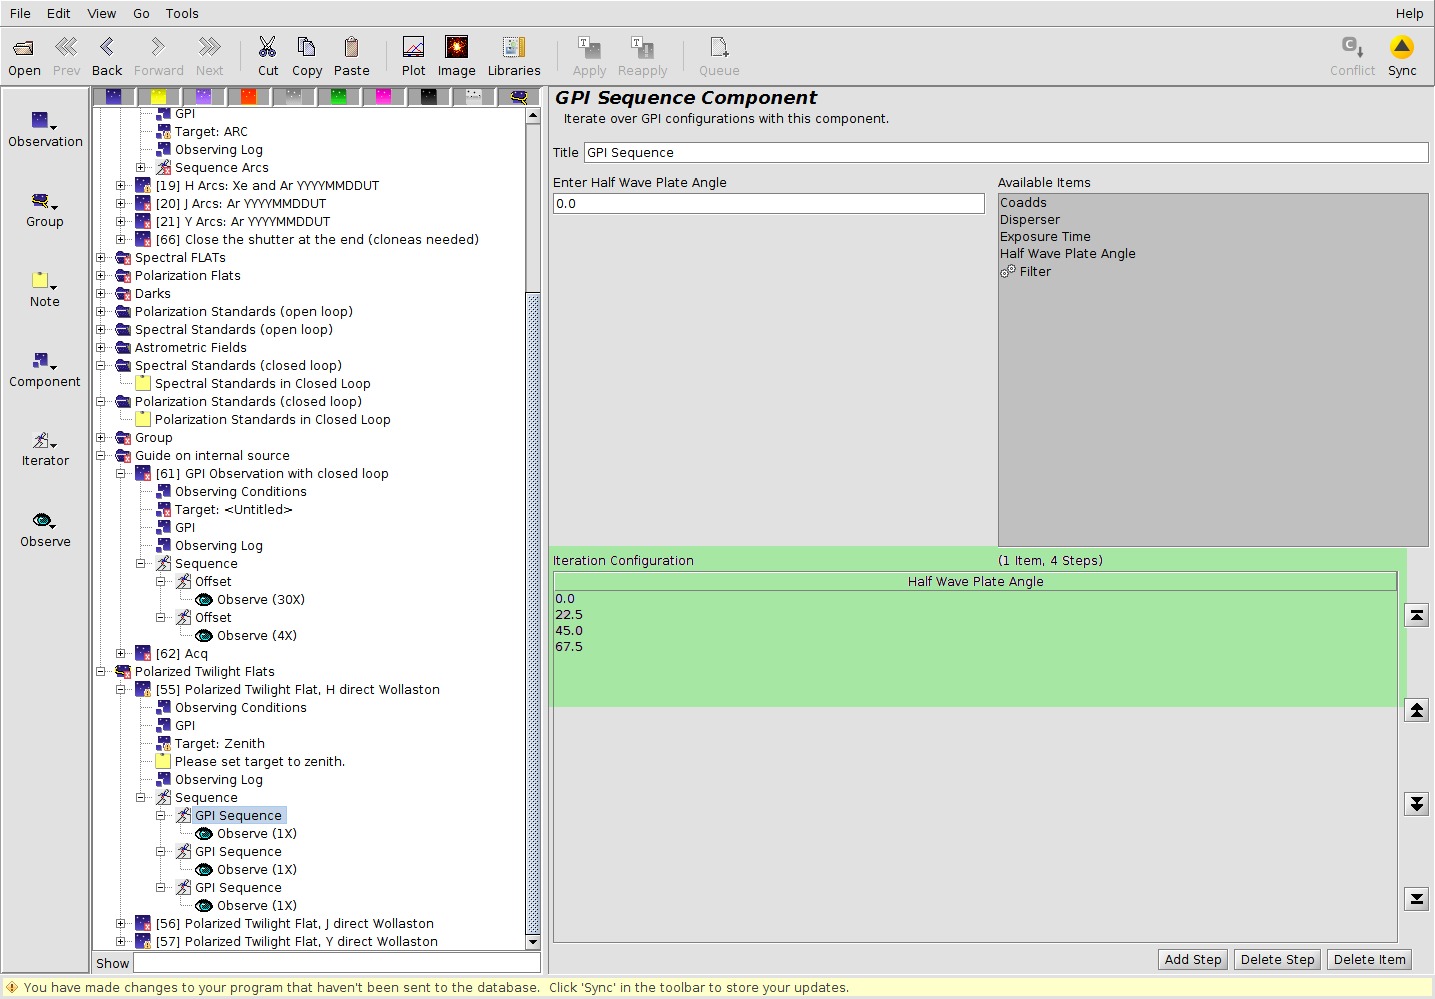Screen dimensions: 1435x999
Task: Click the Queue toolbar icon
Action: pyautogui.click(x=719, y=47)
